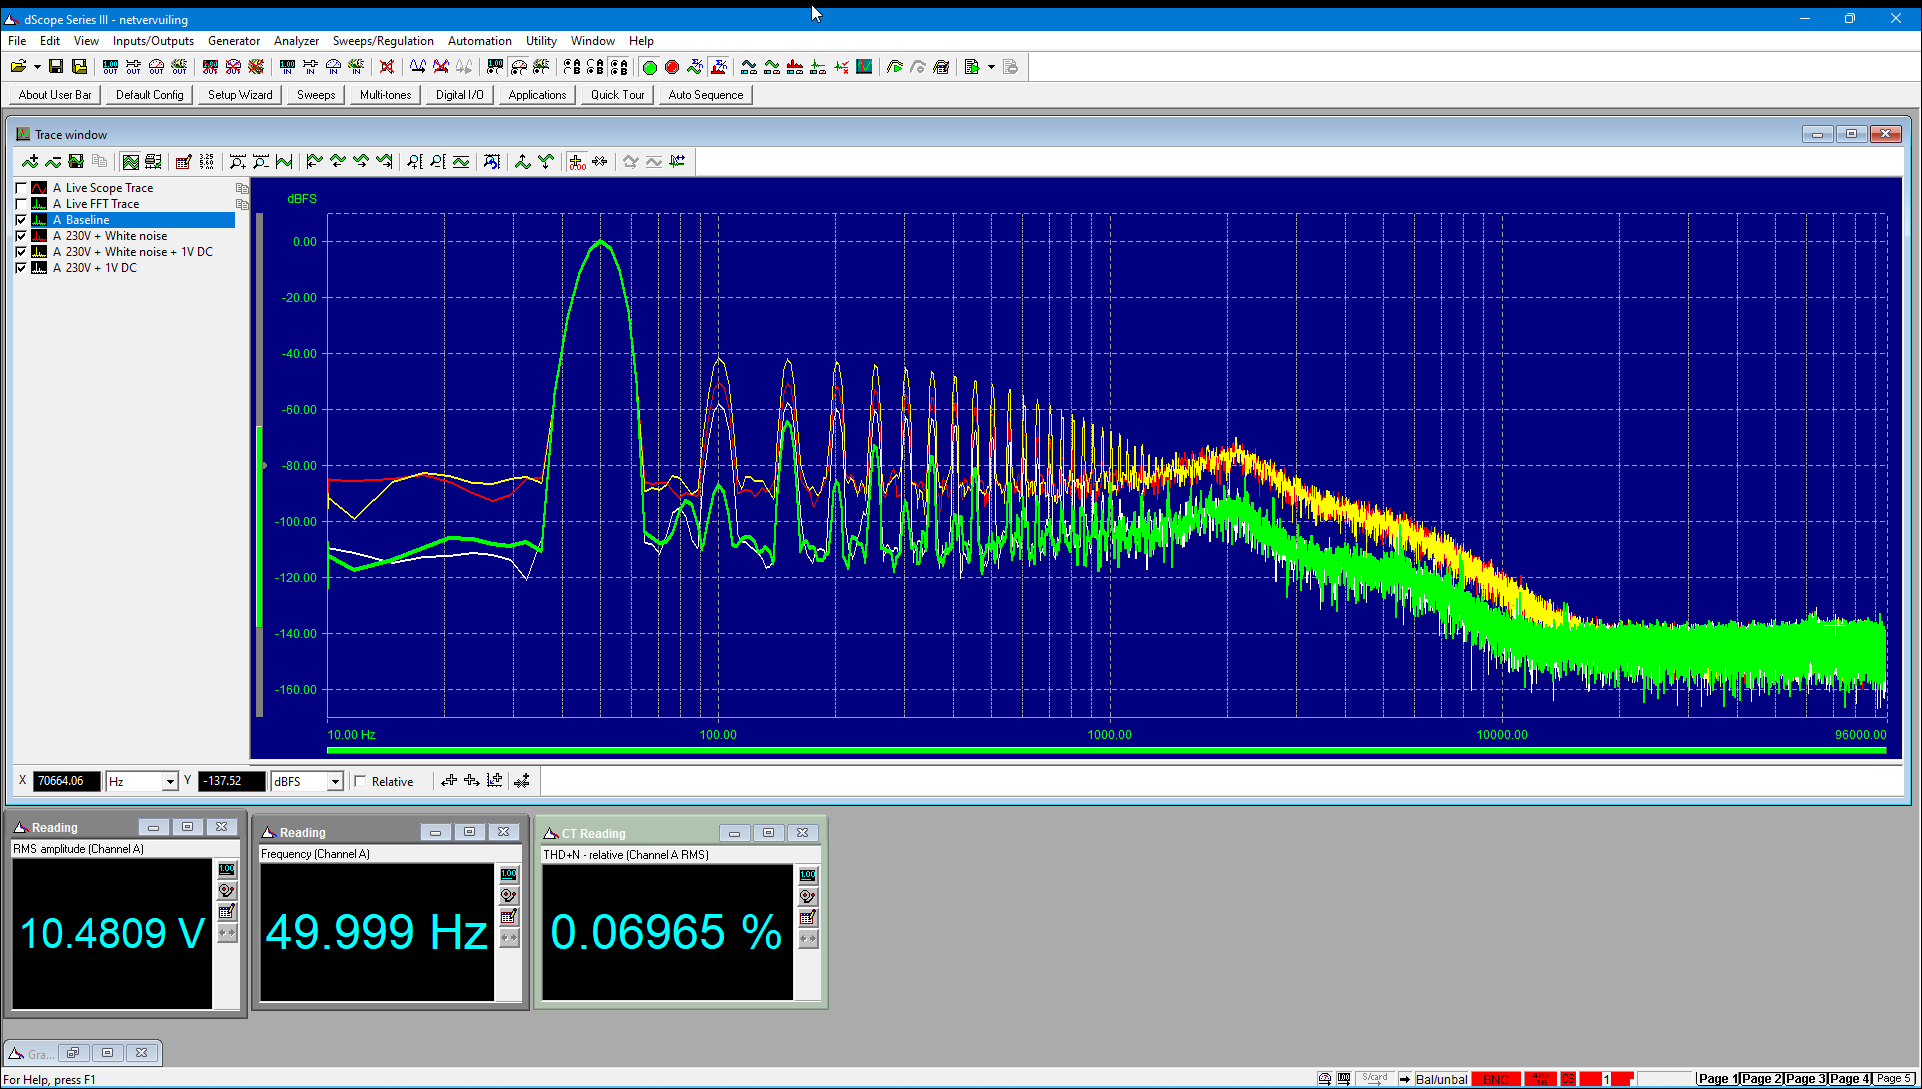Click the Quick Tour button

[617, 95]
